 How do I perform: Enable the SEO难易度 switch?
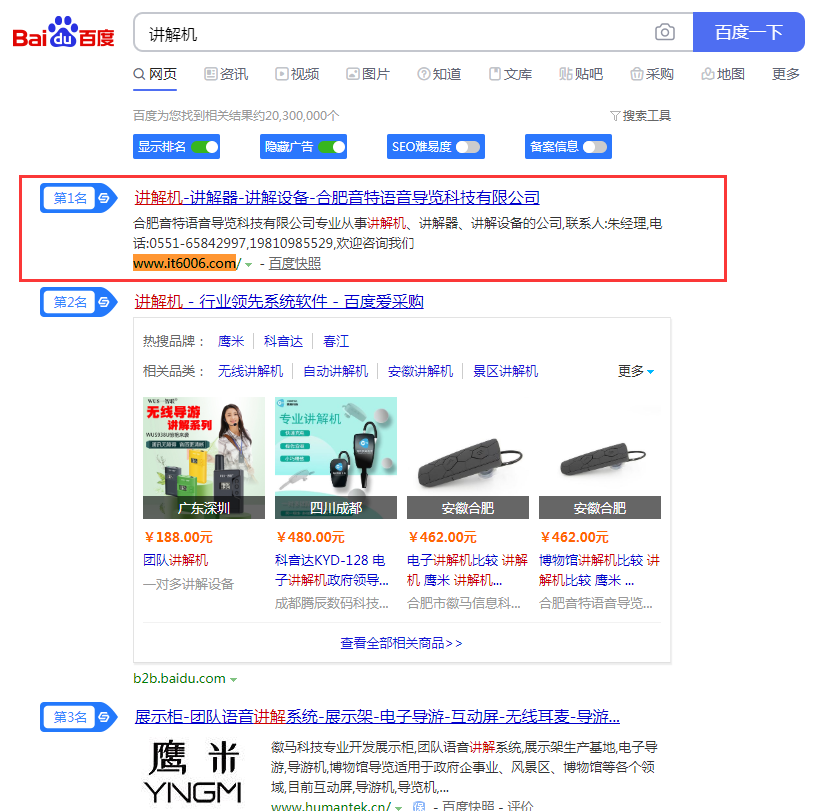click(x=468, y=147)
